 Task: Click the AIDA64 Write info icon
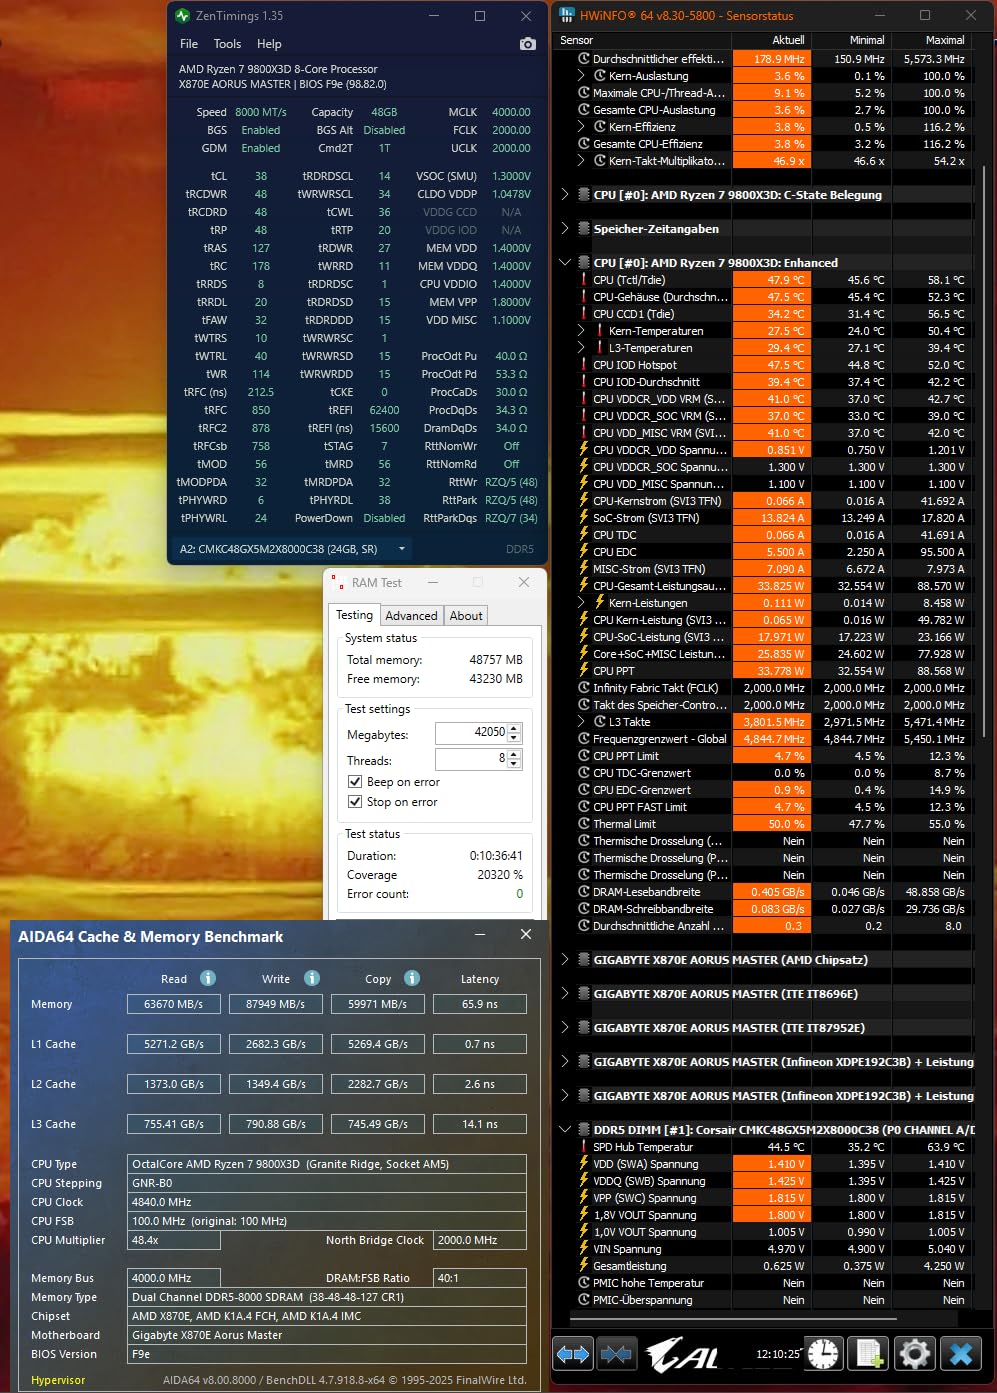tap(312, 978)
